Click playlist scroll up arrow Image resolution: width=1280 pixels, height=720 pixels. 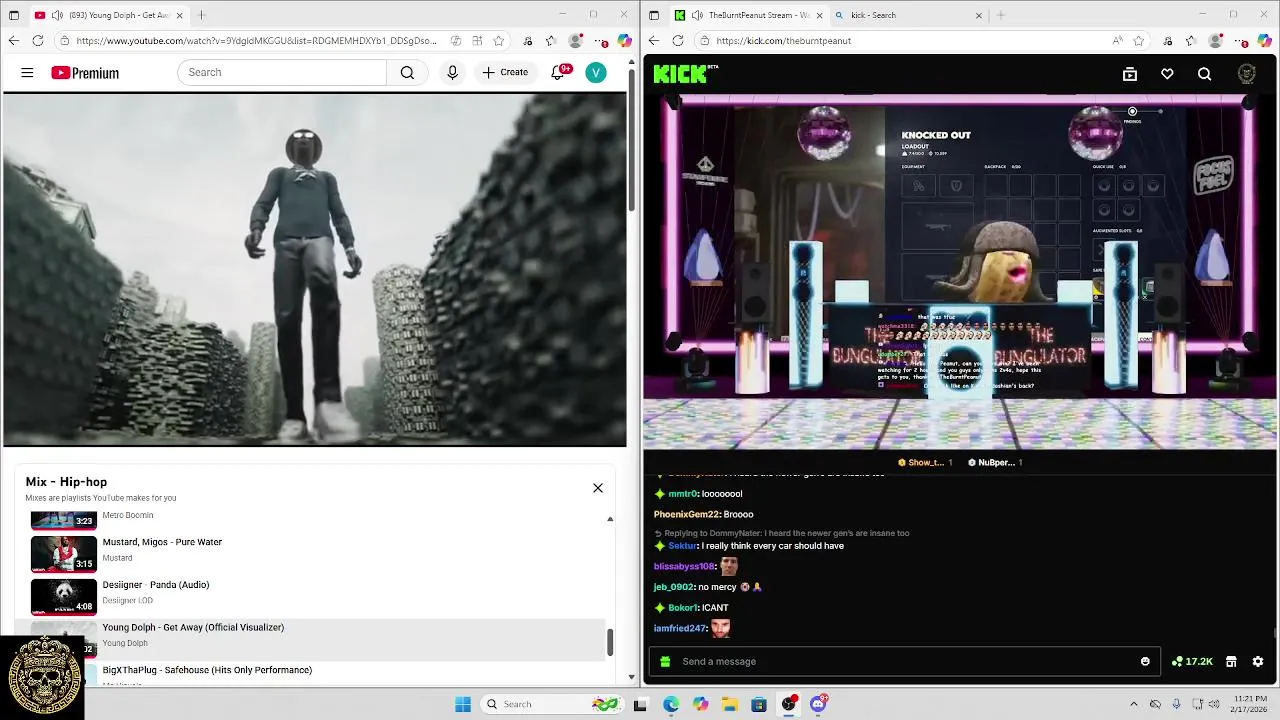pos(610,519)
